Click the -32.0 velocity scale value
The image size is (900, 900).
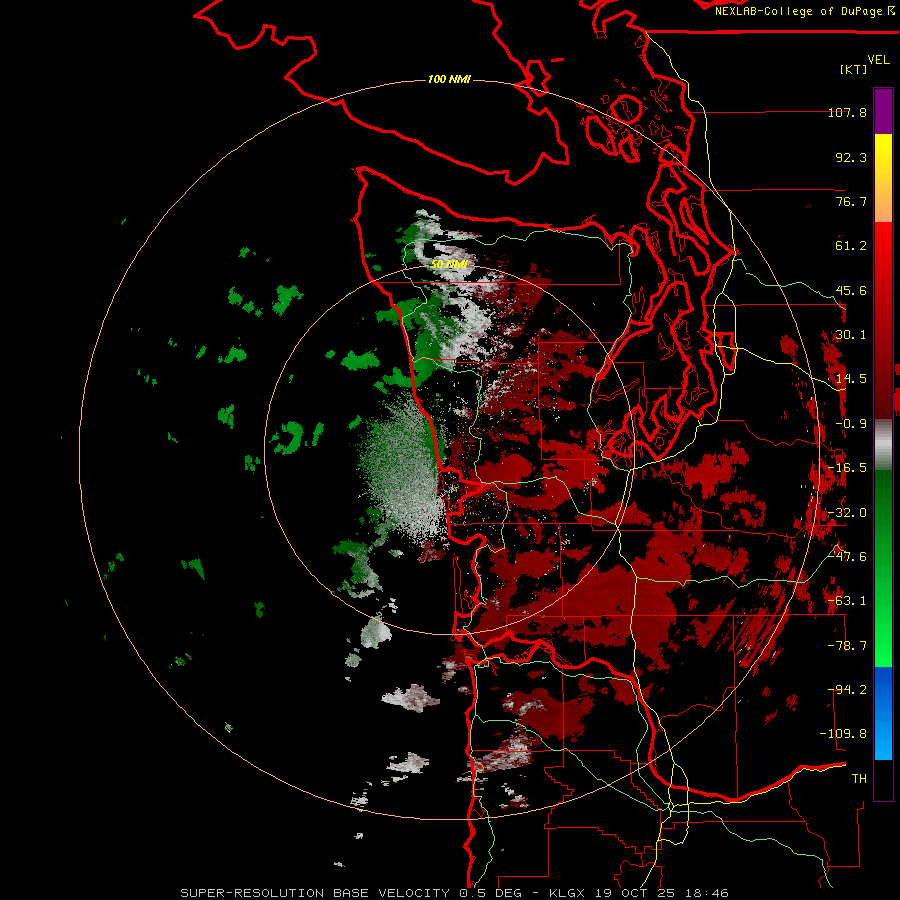(x=847, y=513)
